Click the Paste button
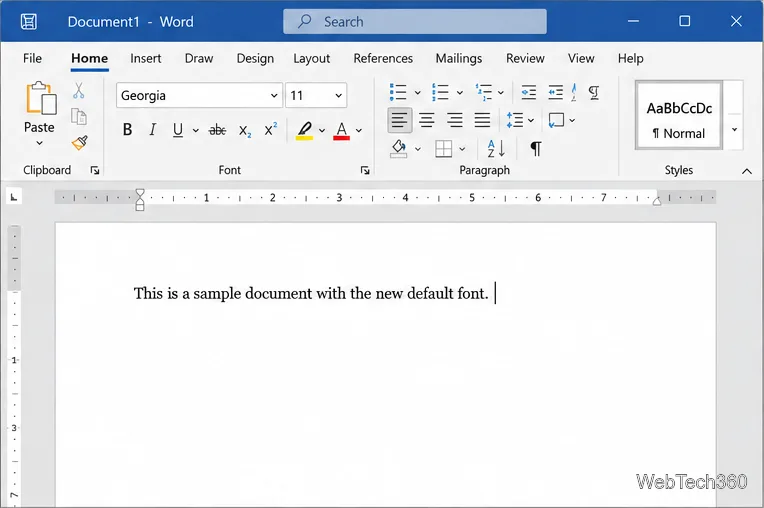Viewport: 764px width, 508px height. 39,114
